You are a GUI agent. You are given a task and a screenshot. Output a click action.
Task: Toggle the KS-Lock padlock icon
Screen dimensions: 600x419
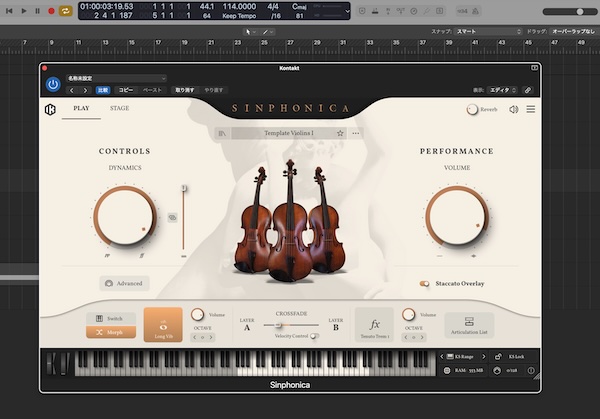click(x=498, y=357)
